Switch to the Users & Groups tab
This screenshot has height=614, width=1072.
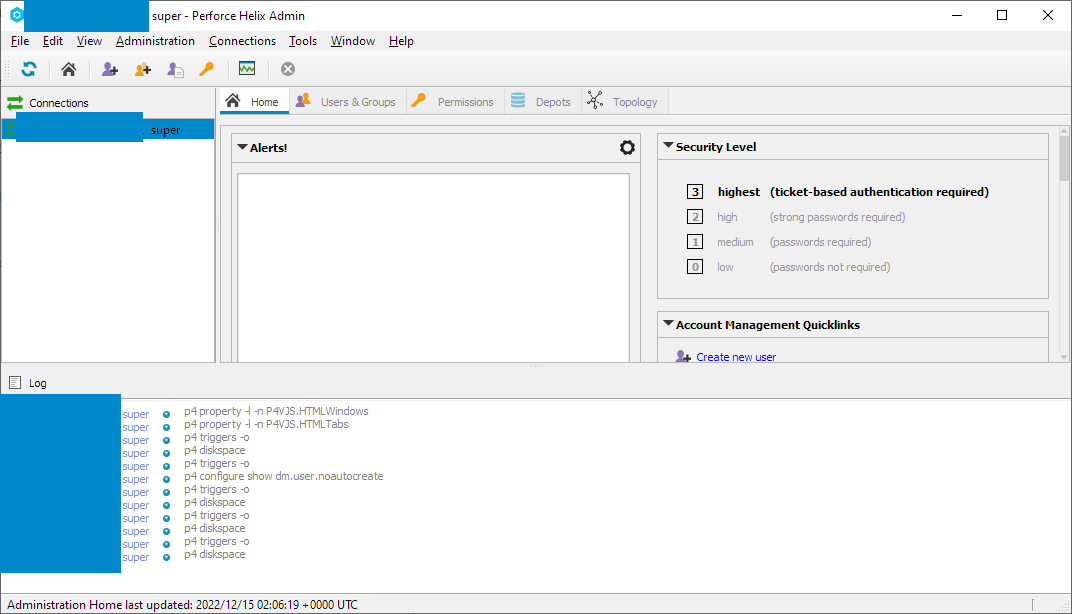348,101
